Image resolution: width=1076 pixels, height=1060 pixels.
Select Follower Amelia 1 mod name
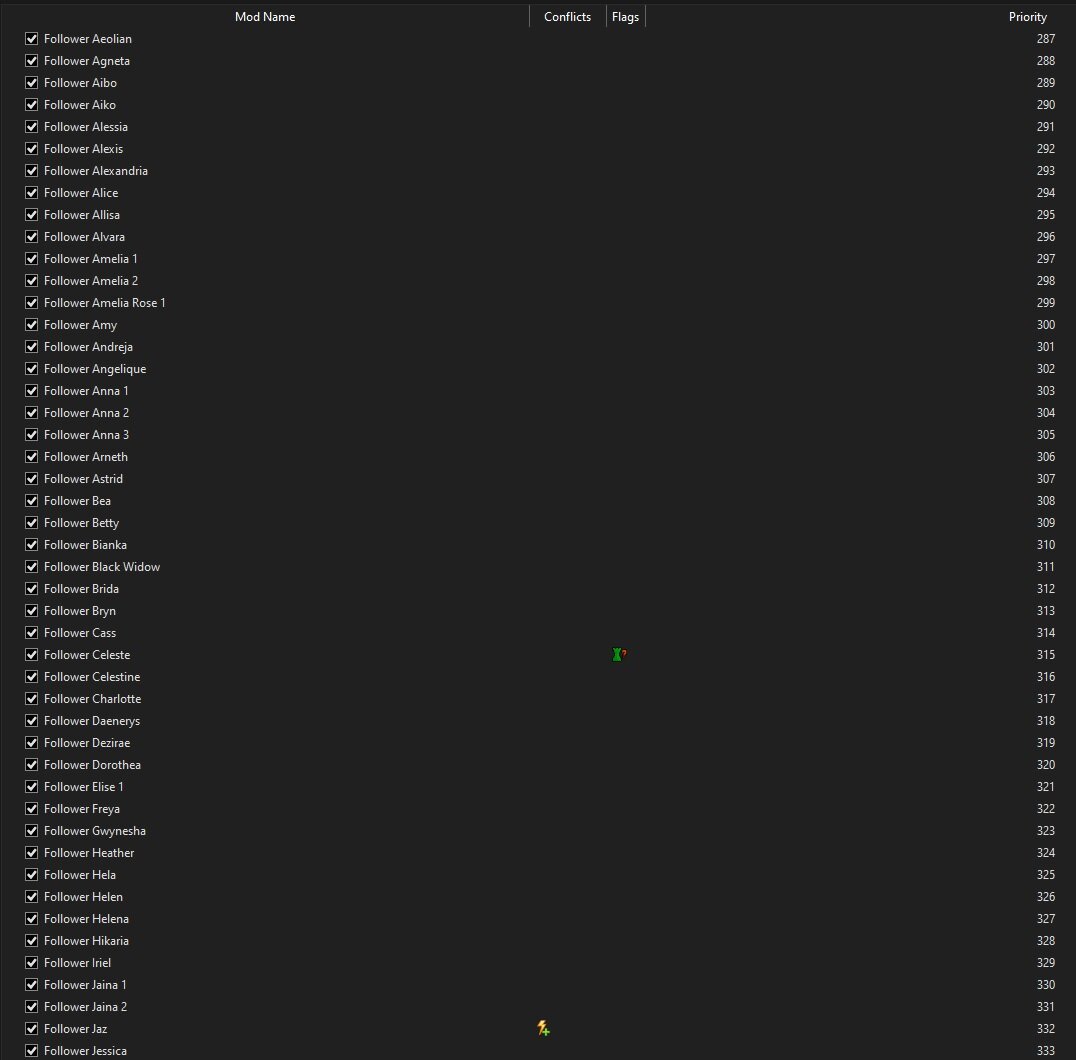click(x=91, y=259)
